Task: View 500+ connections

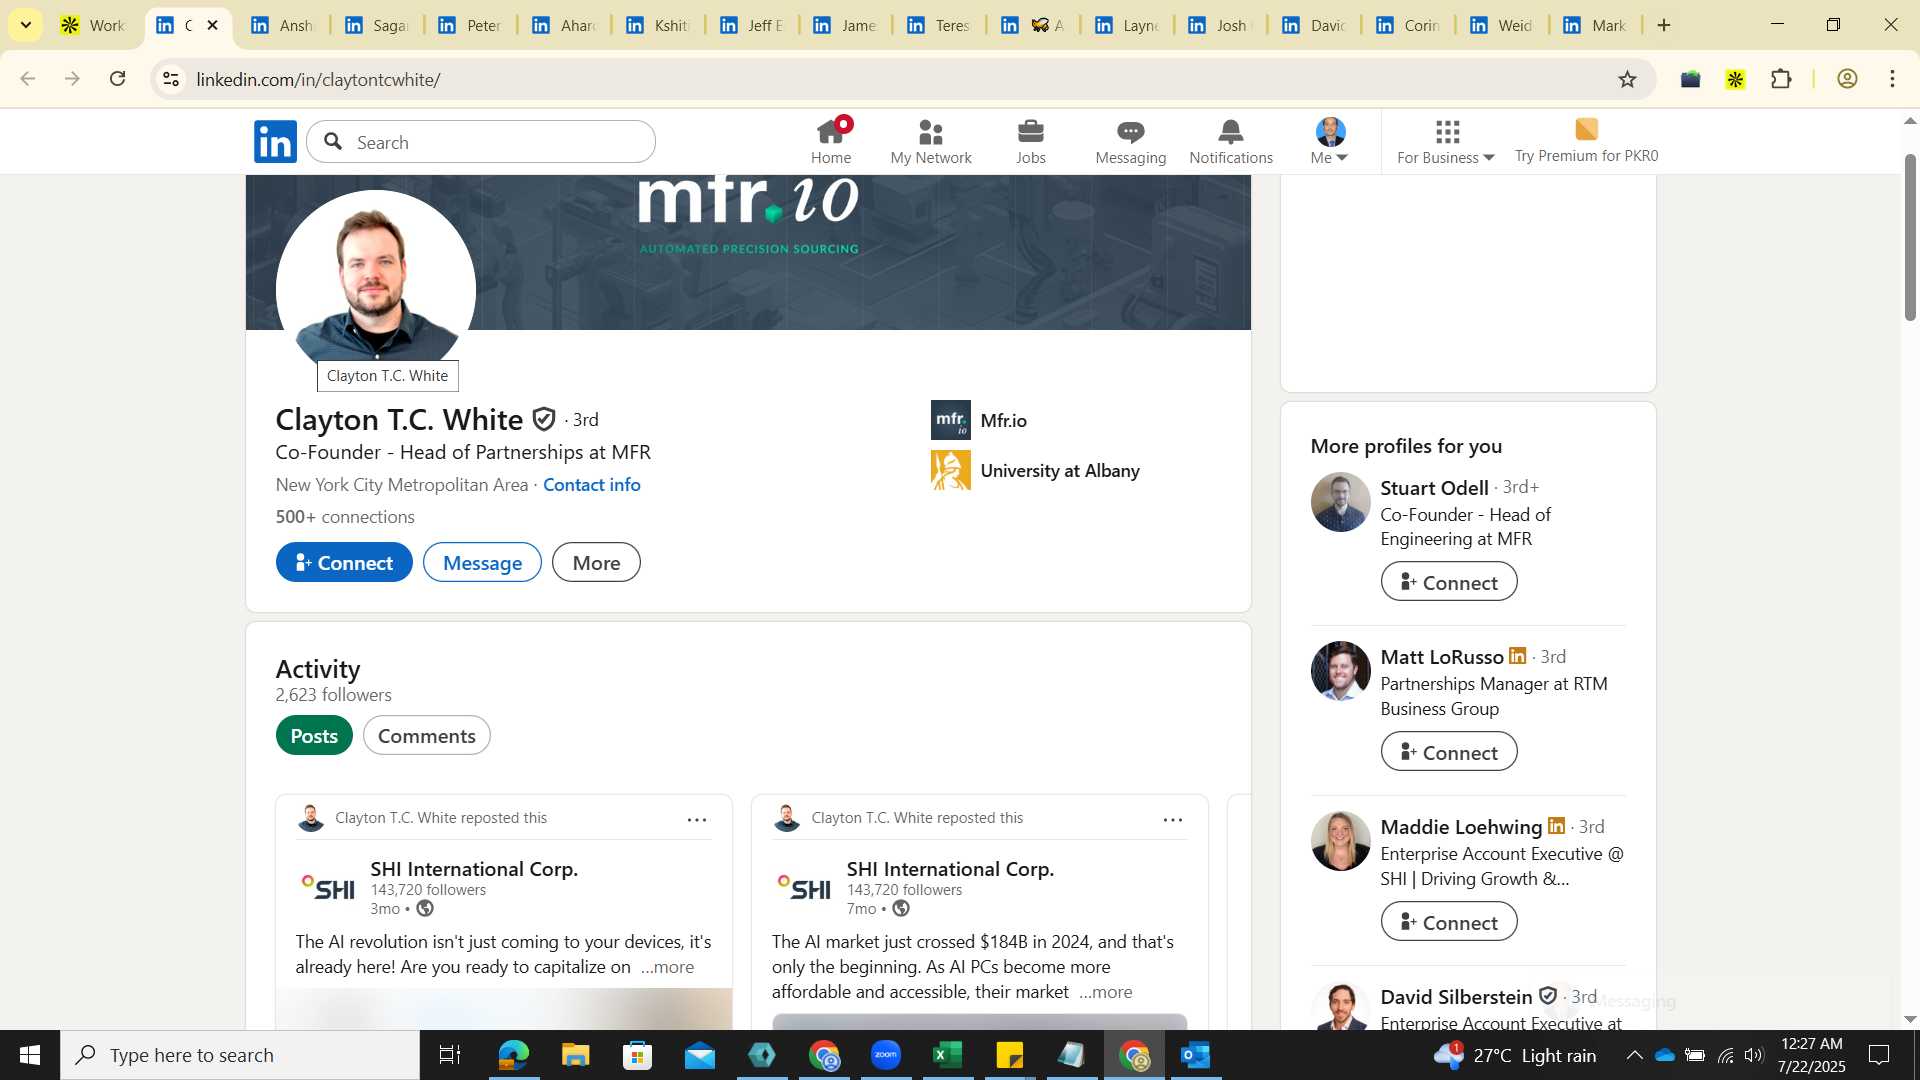Action: pyautogui.click(x=345, y=516)
